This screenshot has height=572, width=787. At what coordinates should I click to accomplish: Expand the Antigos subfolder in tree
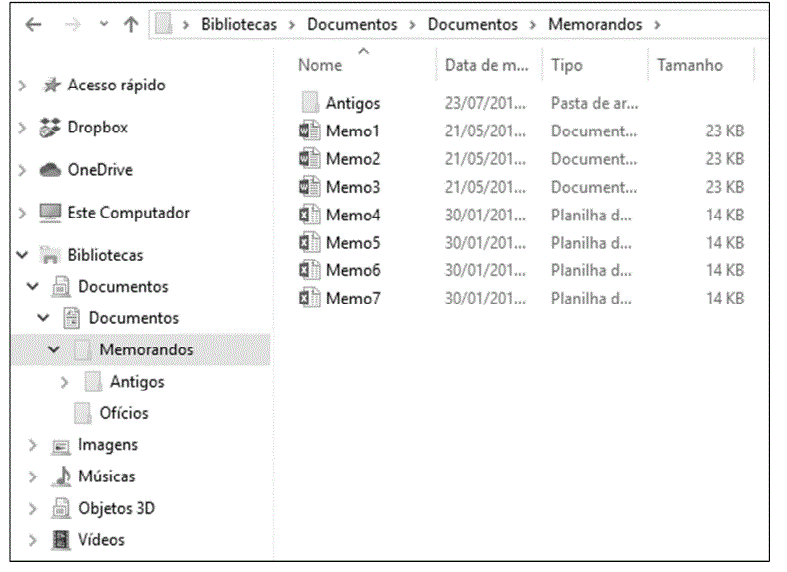pyautogui.click(x=64, y=383)
